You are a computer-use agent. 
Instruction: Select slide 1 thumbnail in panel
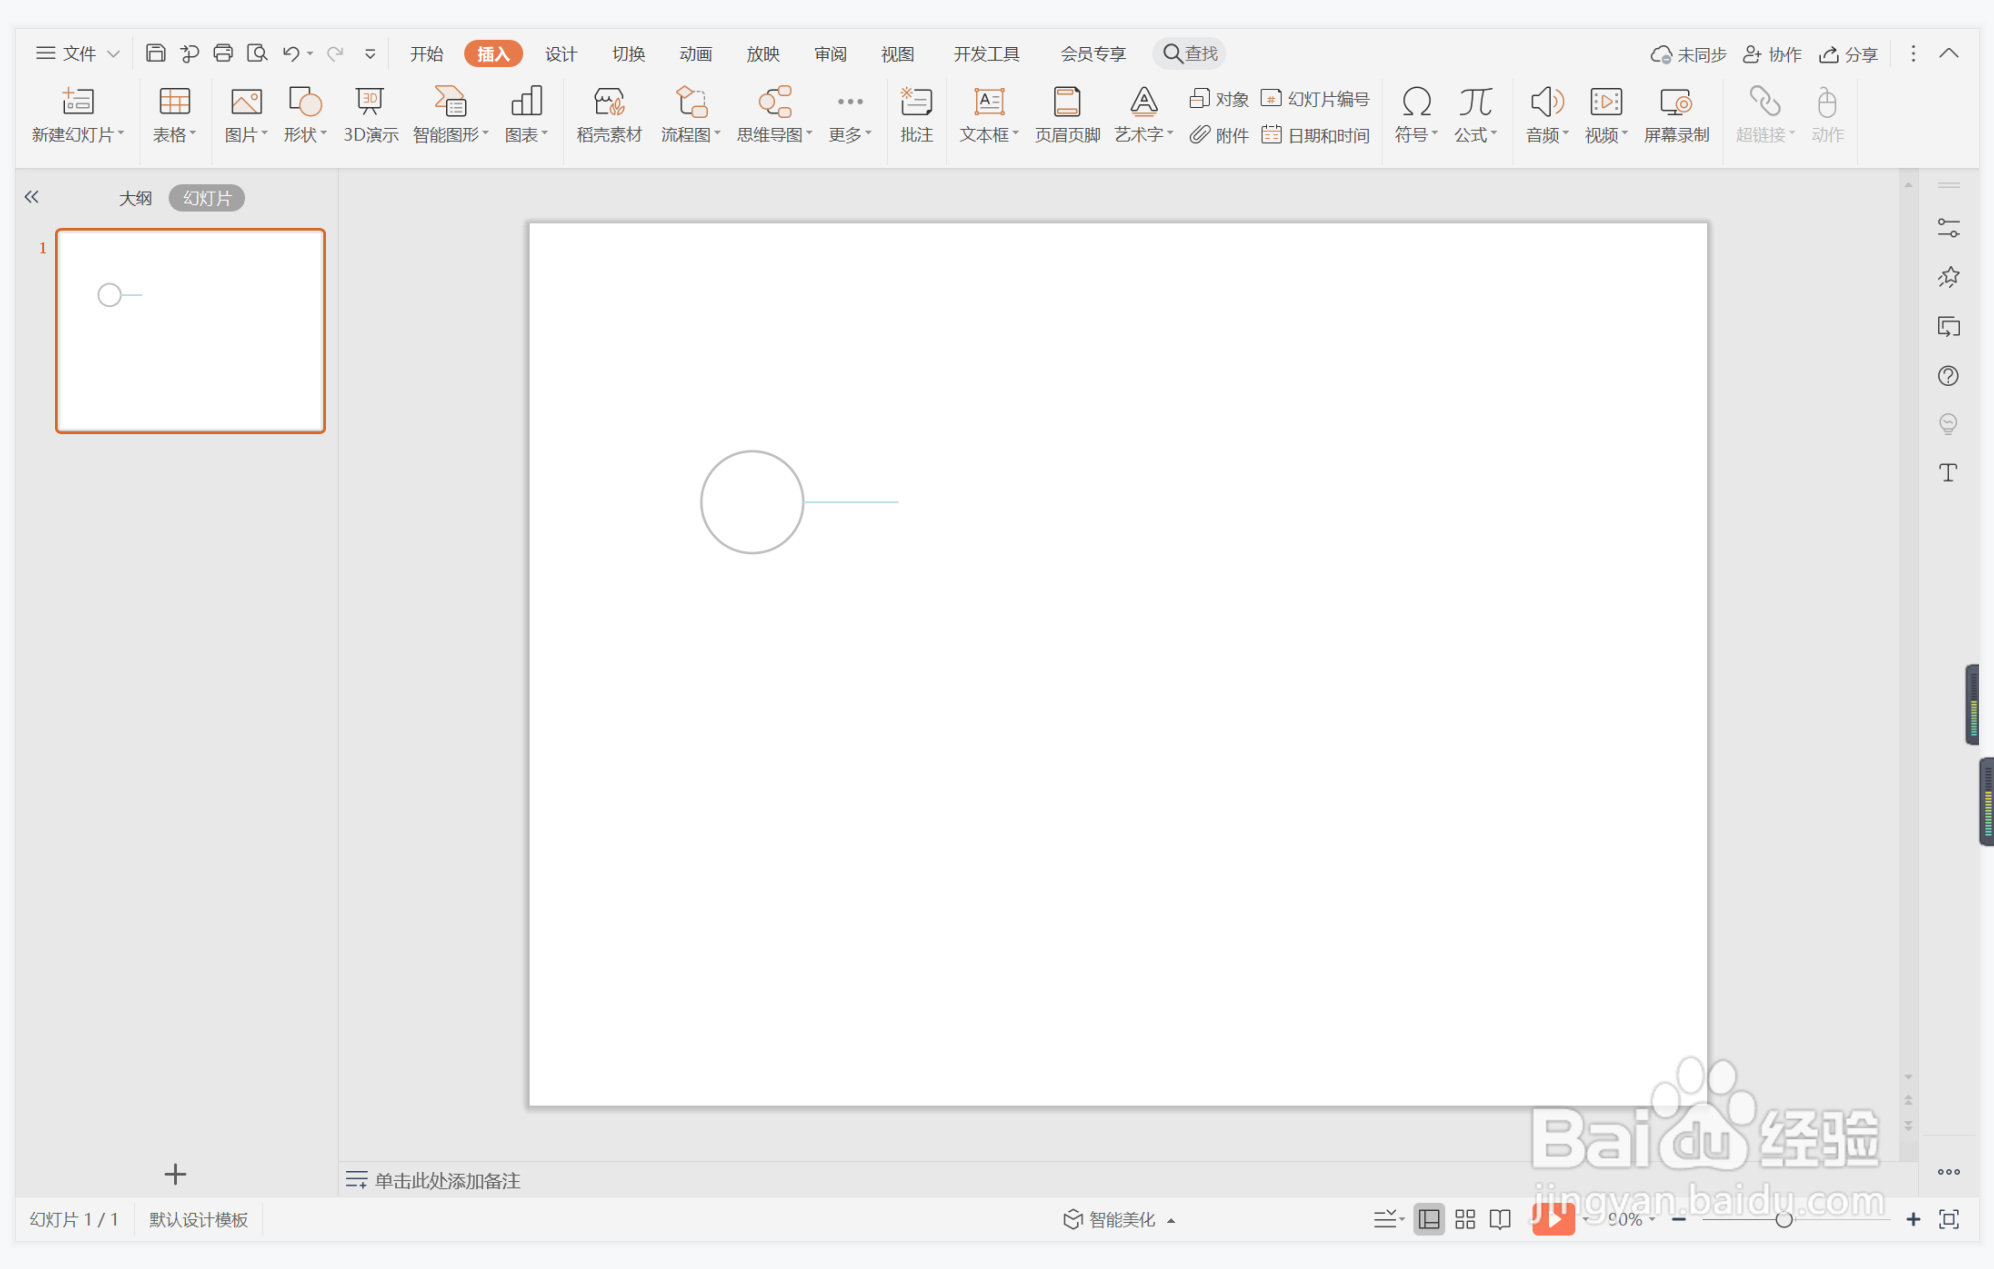pos(190,331)
